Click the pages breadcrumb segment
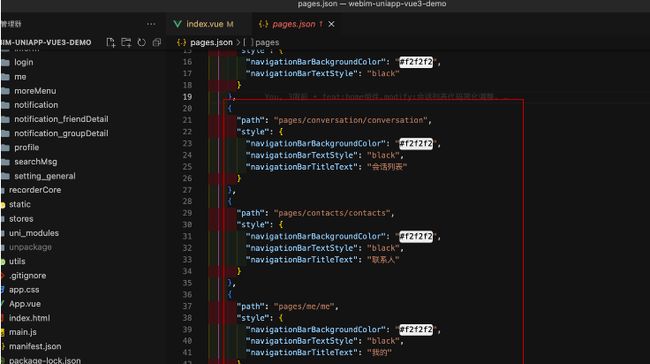 pyautogui.click(x=267, y=42)
